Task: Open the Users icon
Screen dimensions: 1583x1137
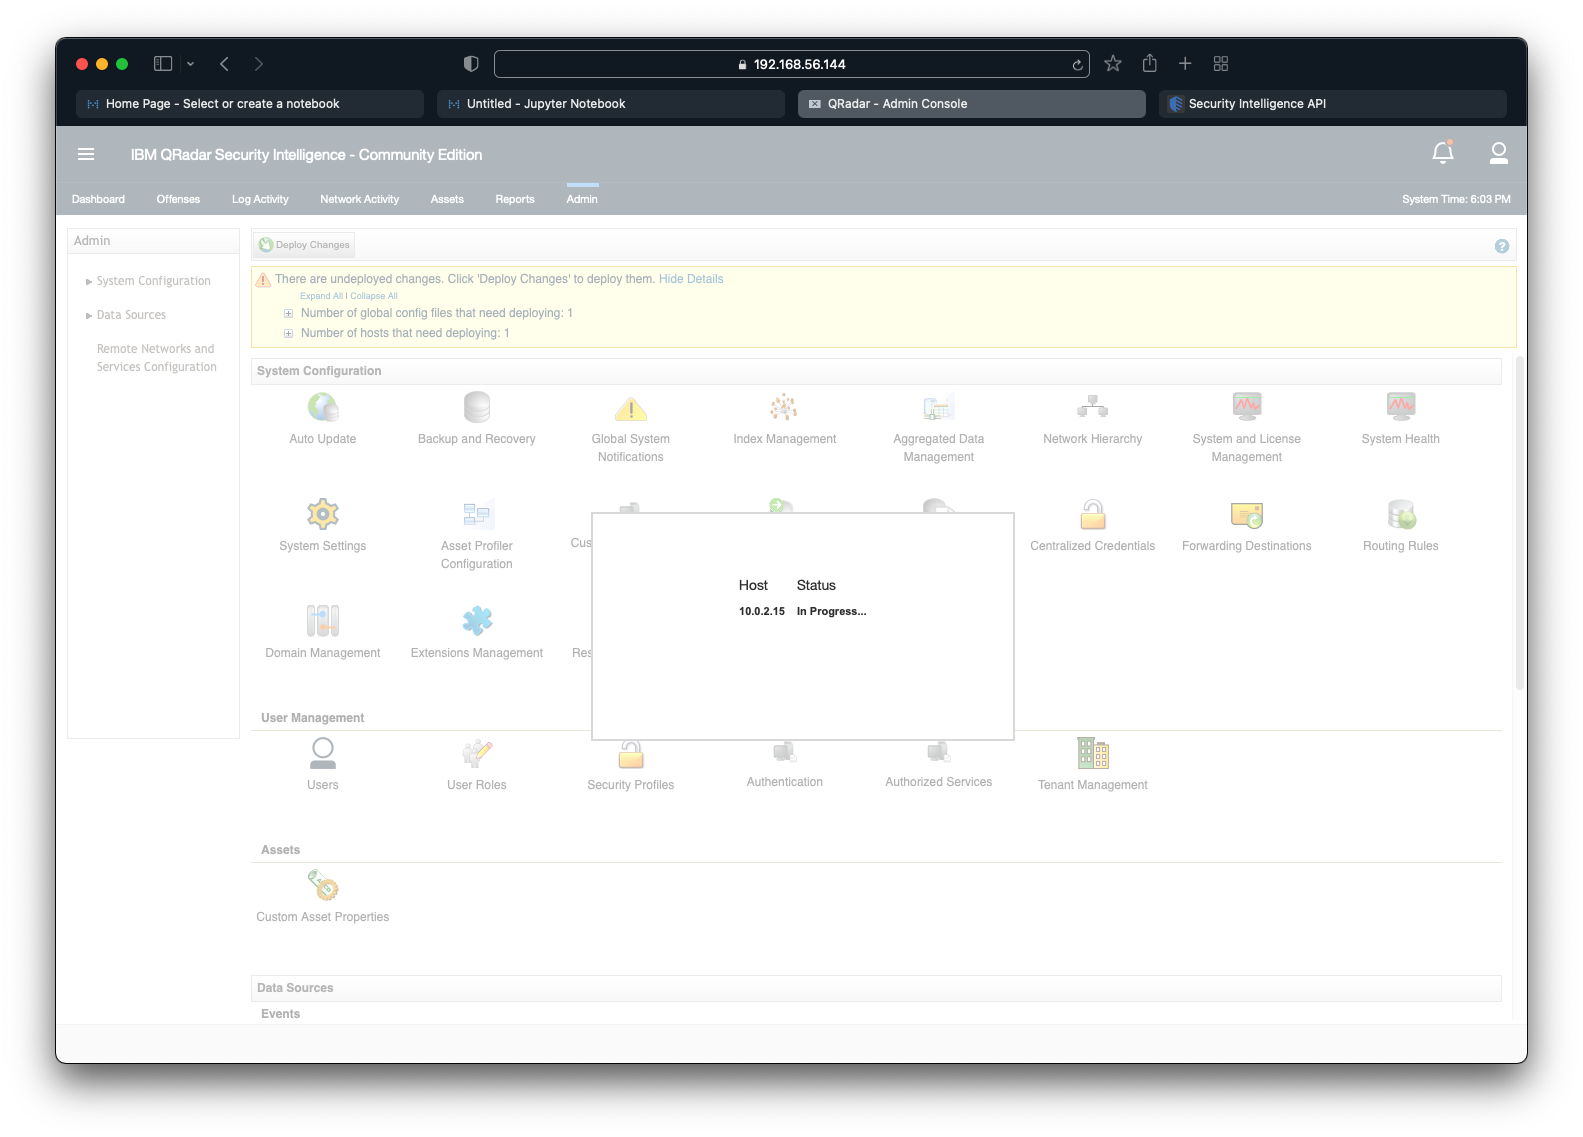Action: [x=323, y=753]
